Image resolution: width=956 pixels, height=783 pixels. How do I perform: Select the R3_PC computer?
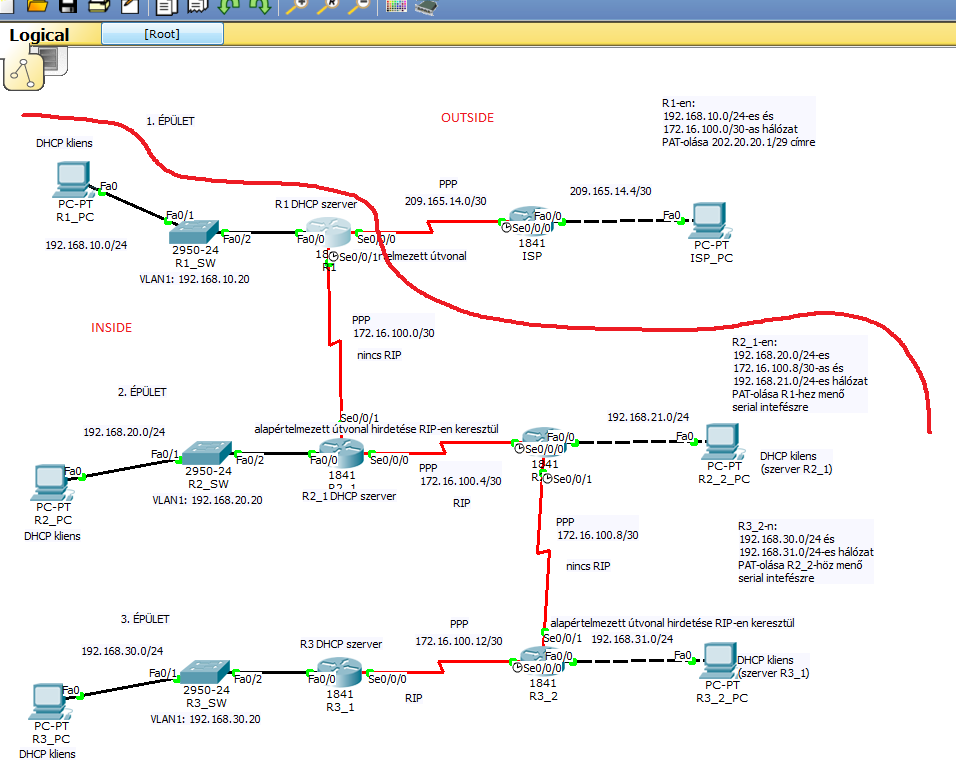coord(51,702)
